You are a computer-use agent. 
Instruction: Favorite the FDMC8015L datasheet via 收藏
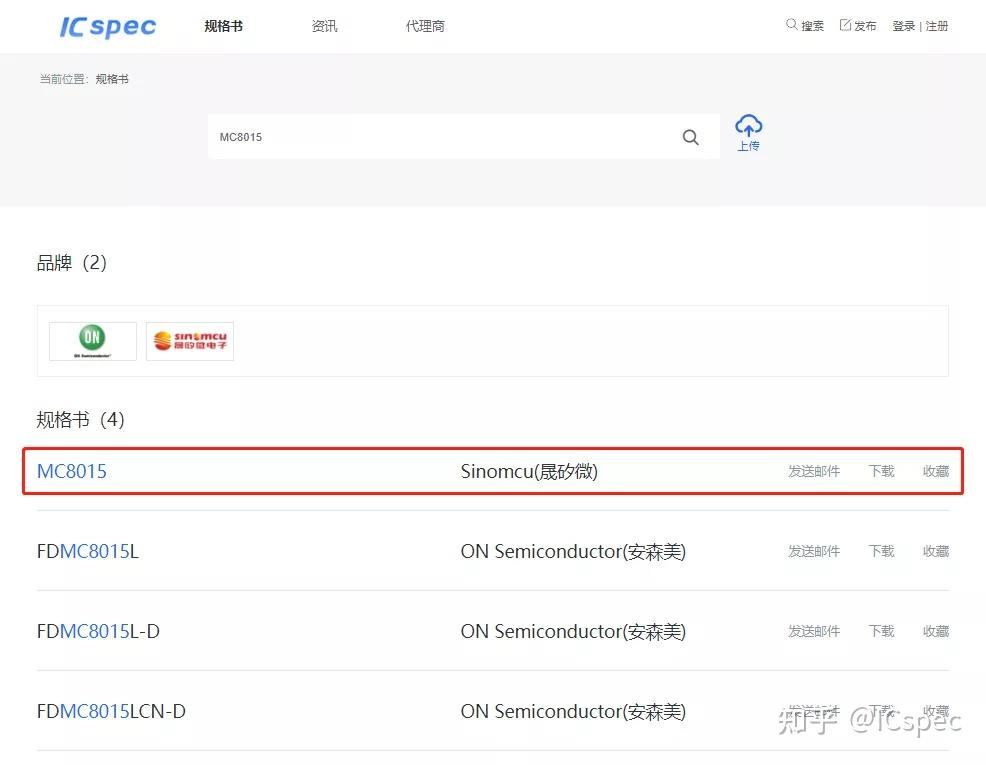tap(935, 551)
